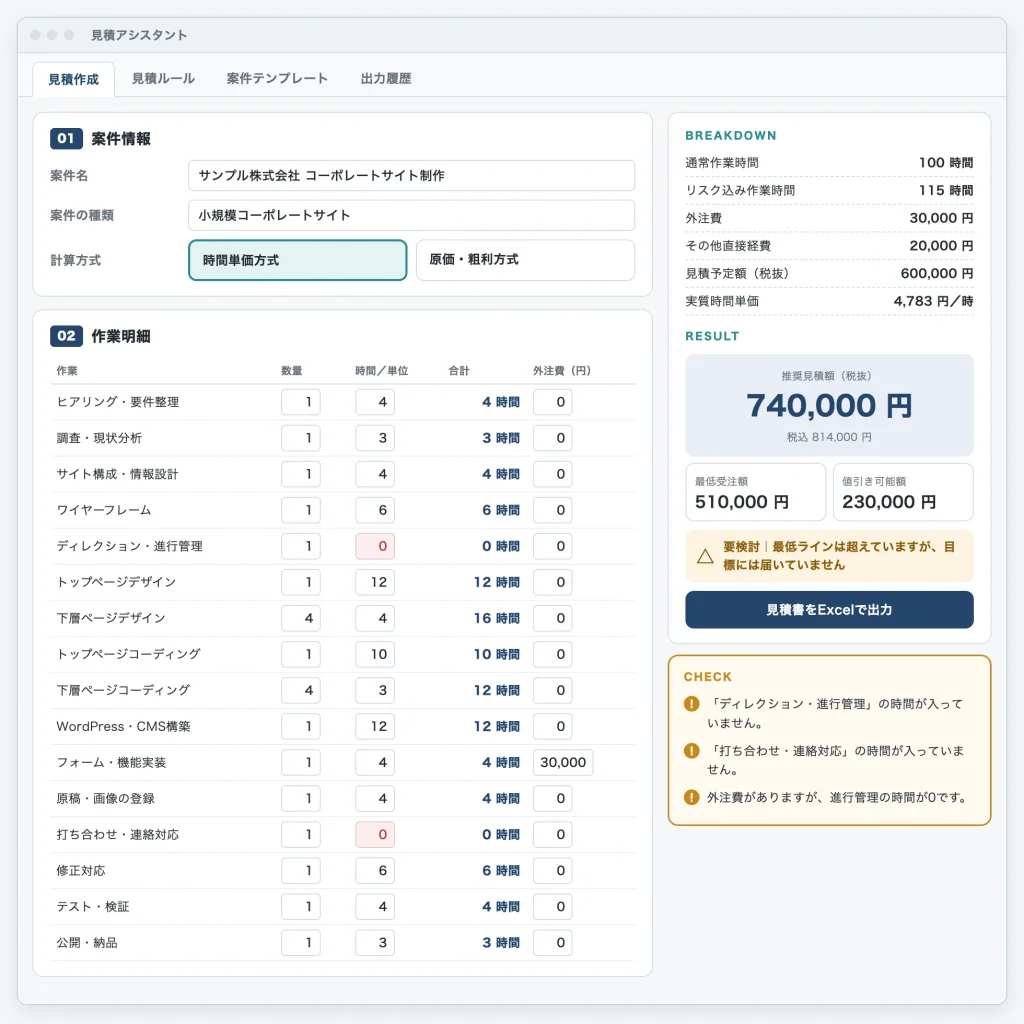Click the warning triangle icon in 要検討 notice
The image size is (1024, 1024).
pyautogui.click(x=705, y=556)
